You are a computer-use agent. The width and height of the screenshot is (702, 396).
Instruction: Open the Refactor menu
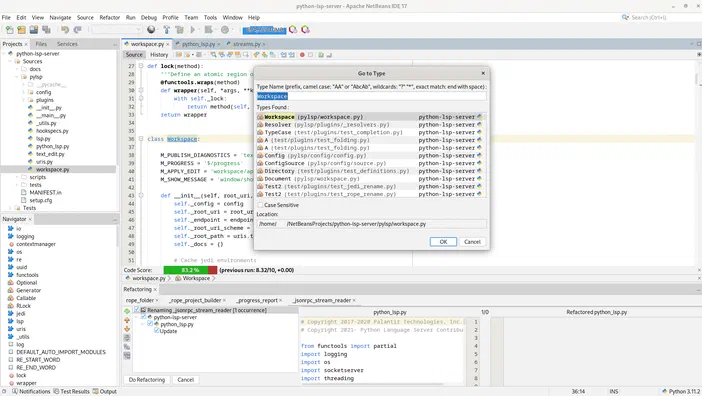[110, 17]
